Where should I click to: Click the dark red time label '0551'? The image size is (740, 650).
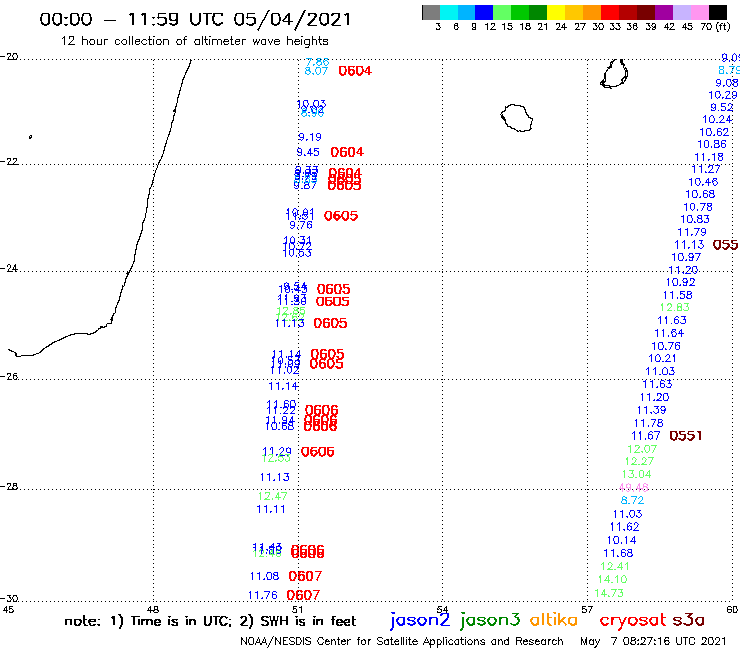click(686, 436)
